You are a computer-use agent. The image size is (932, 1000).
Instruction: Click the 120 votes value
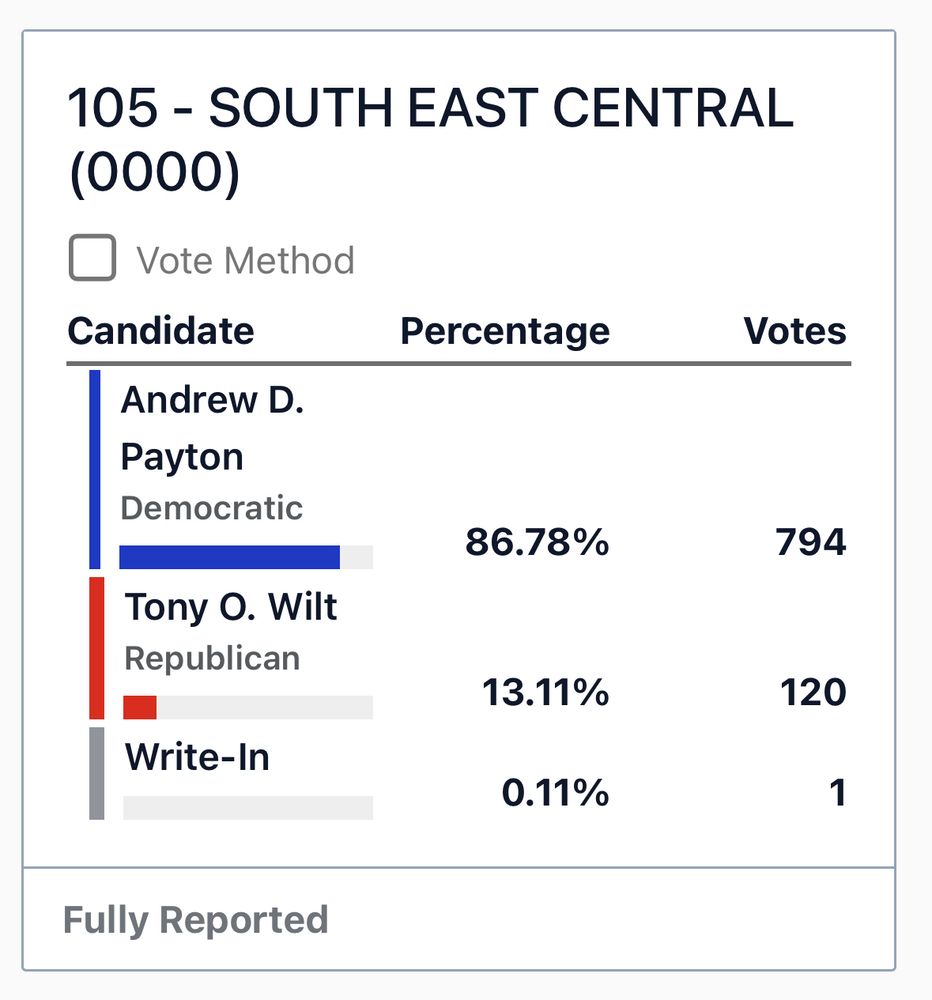tap(813, 692)
